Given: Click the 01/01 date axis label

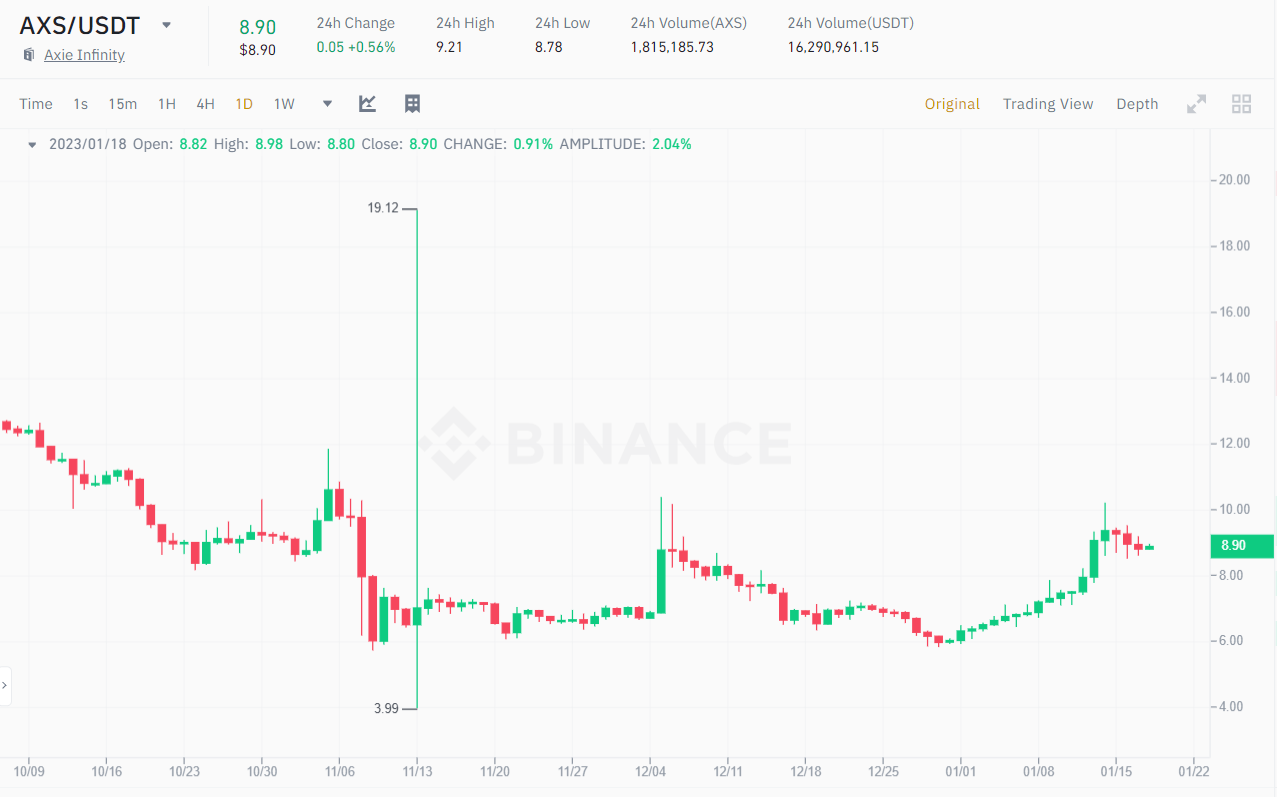Looking at the screenshot, I should pyautogui.click(x=960, y=771).
